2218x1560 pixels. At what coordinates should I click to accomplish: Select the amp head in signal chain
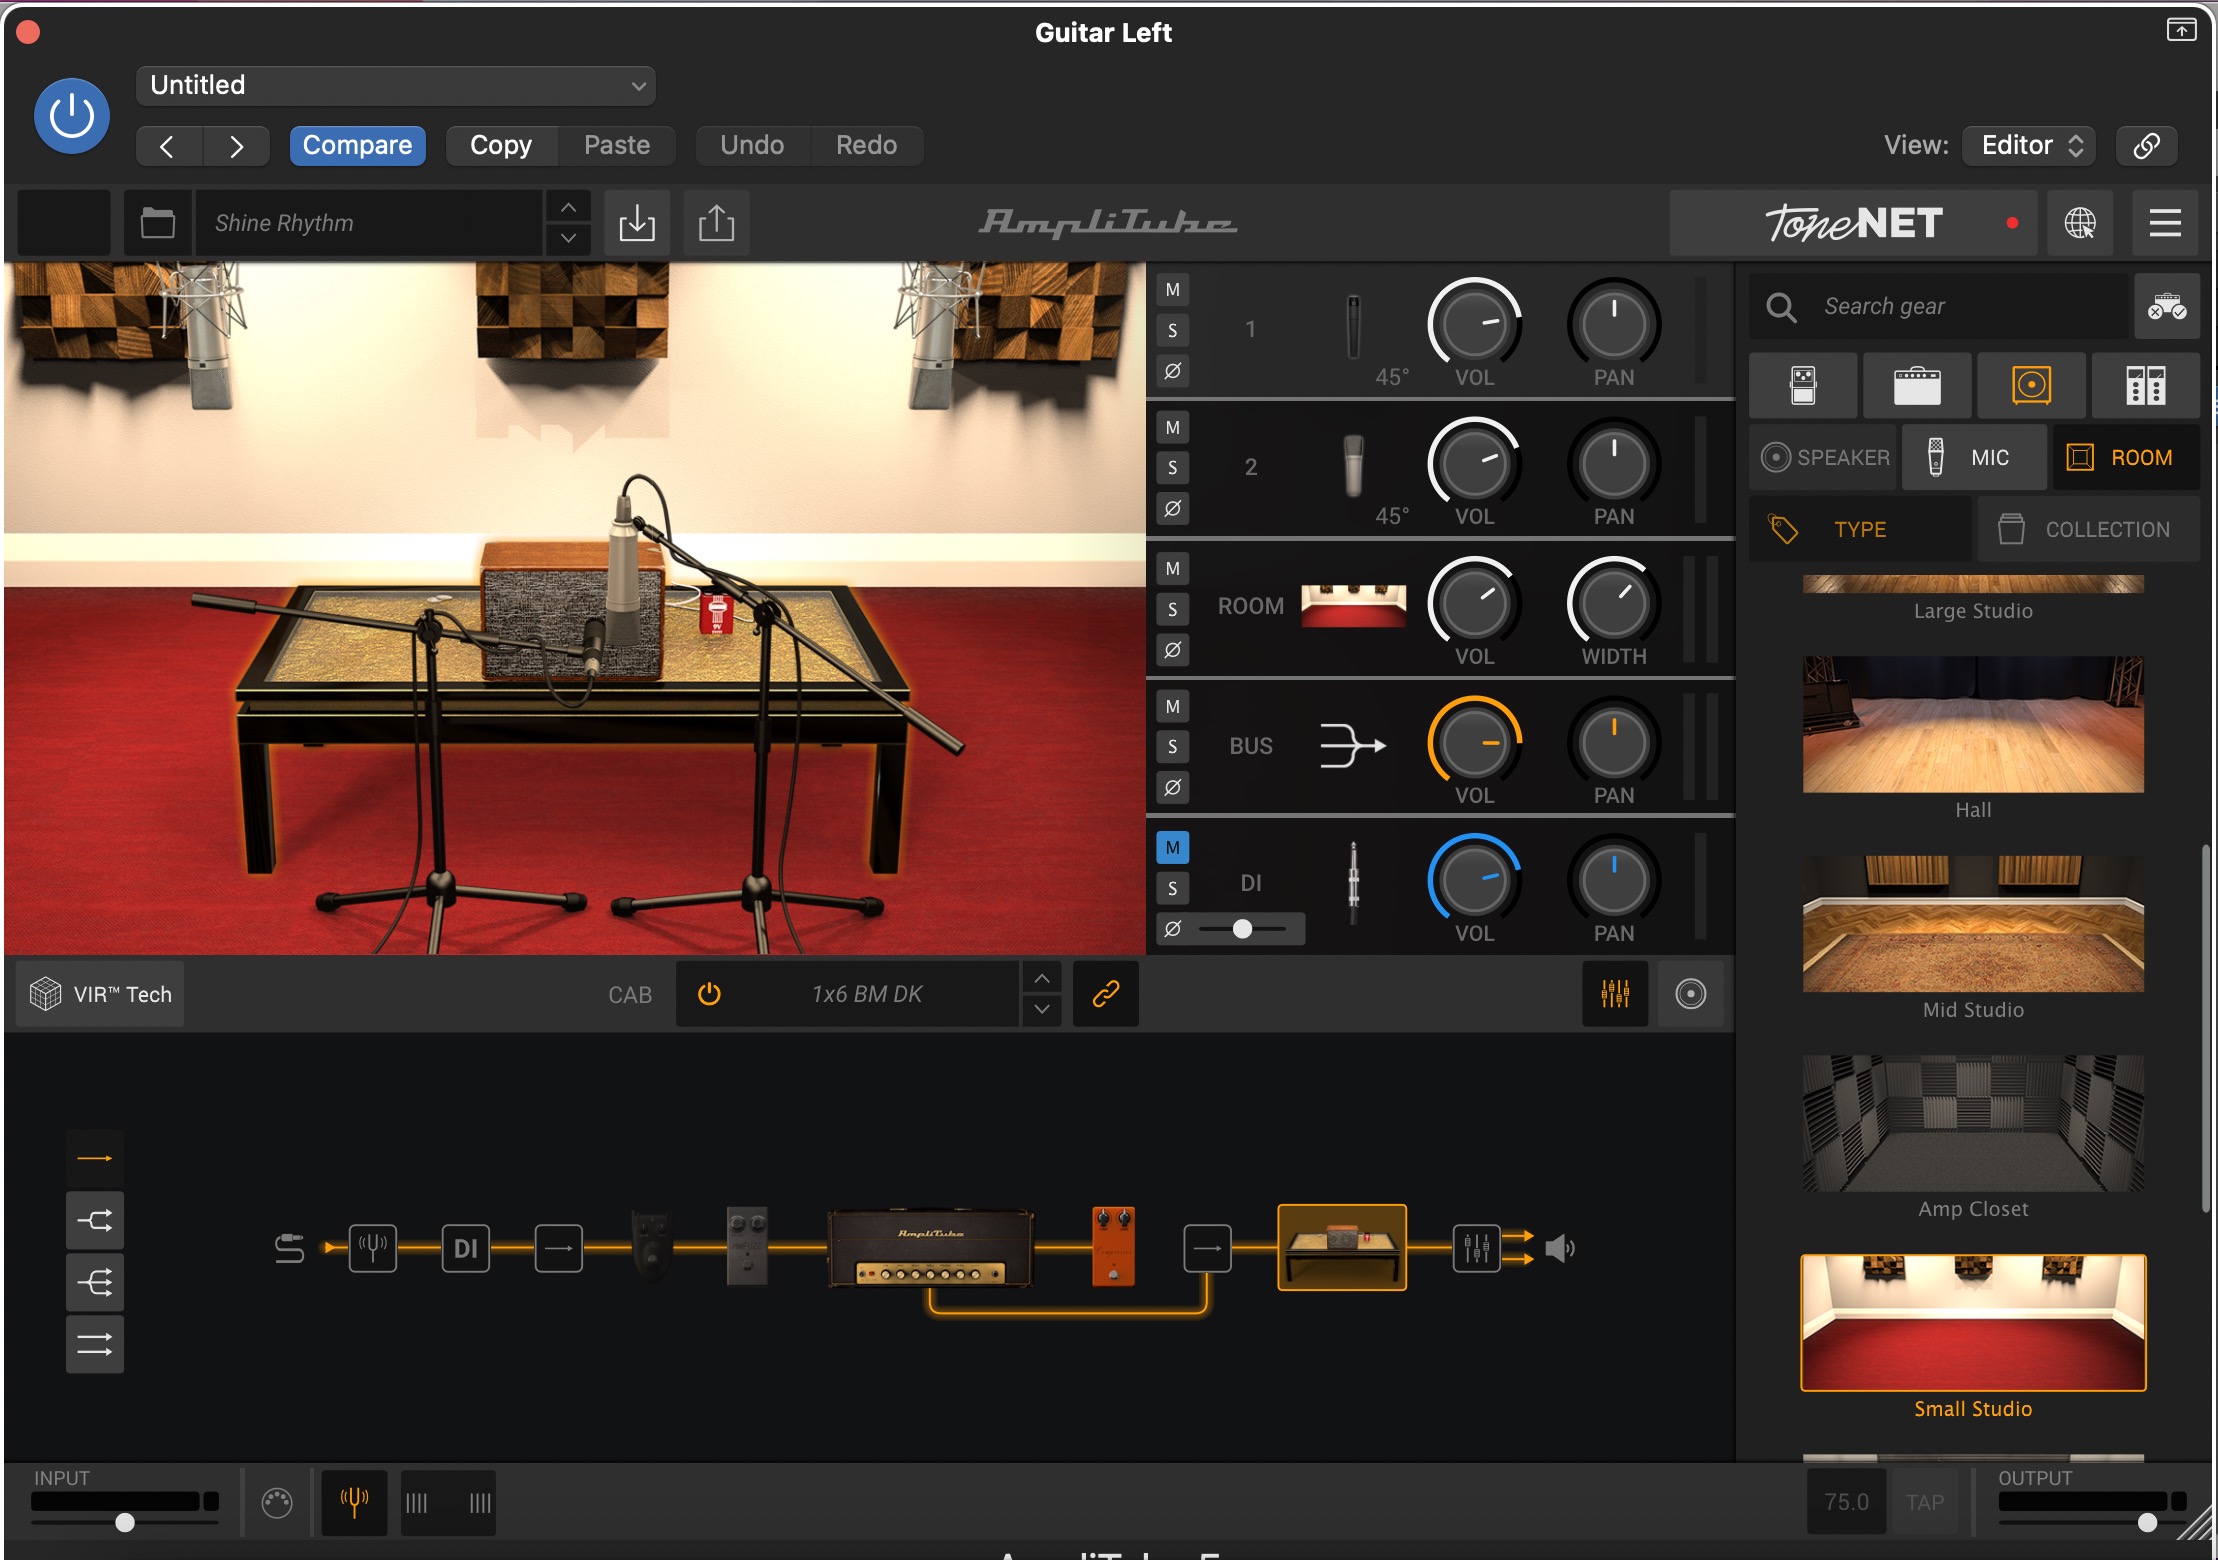click(930, 1248)
